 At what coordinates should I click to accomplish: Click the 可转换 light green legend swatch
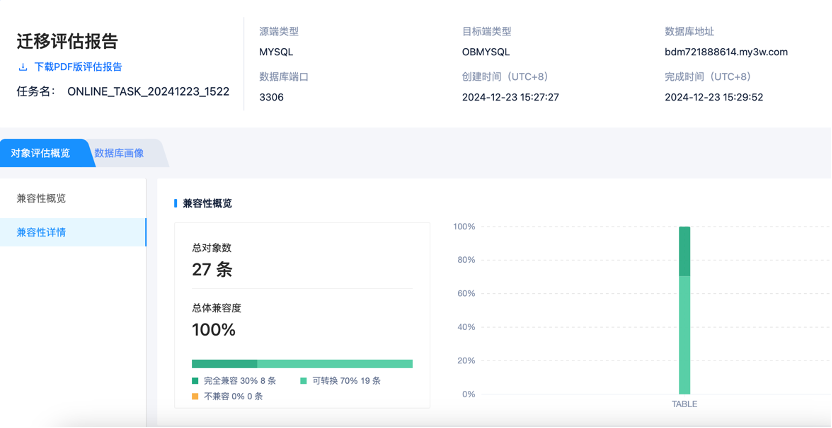(x=303, y=381)
